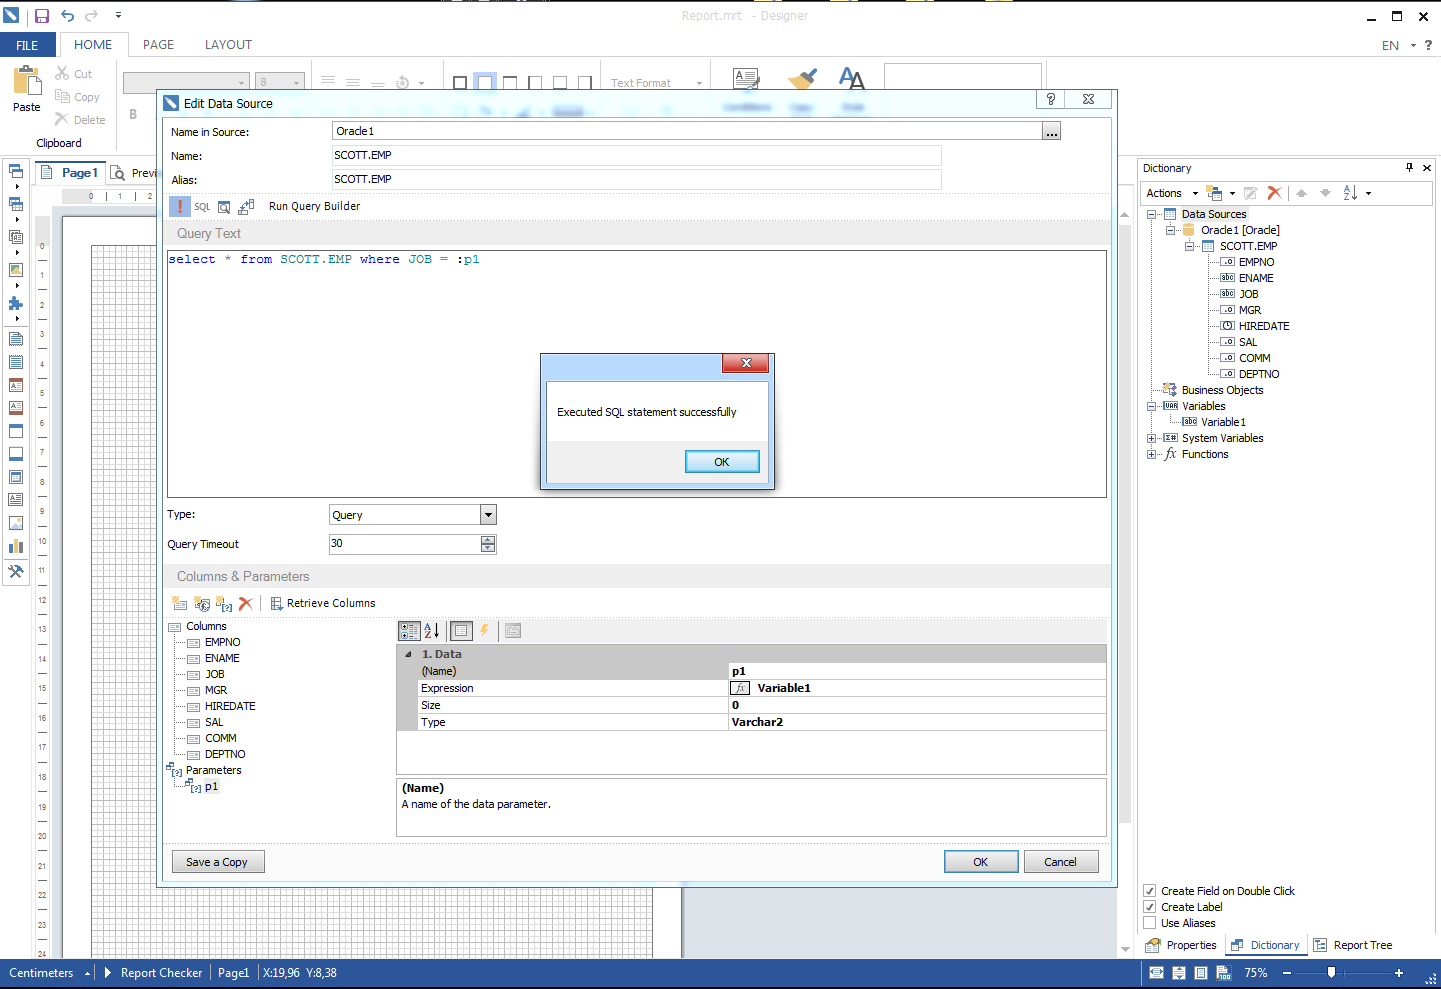1441x989 pixels.
Task: Sort property grid alphabetically
Action: tap(431, 631)
